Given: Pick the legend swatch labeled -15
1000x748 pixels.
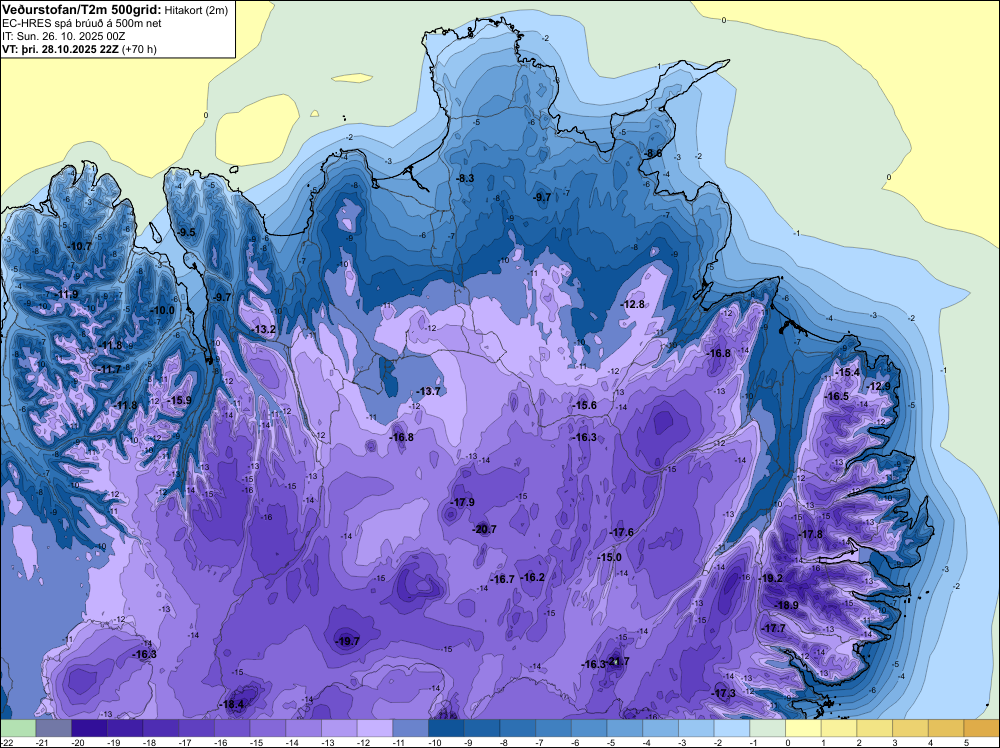Looking at the screenshot, I should coord(268,728).
